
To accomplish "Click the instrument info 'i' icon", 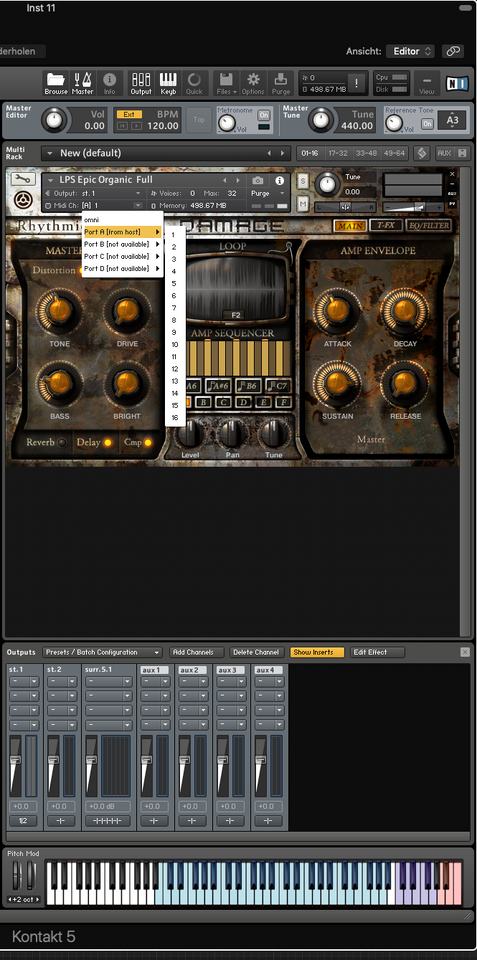I will pos(280,181).
